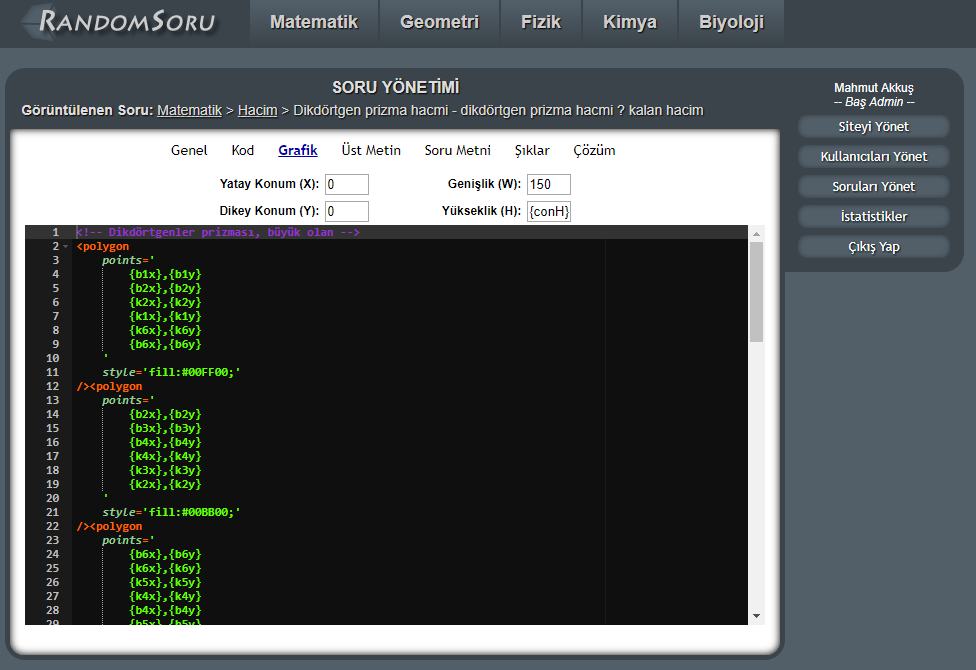Image resolution: width=976 pixels, height=670 pixels.
Task: Open the Soruları Yönet button
Action: (873, 186)
